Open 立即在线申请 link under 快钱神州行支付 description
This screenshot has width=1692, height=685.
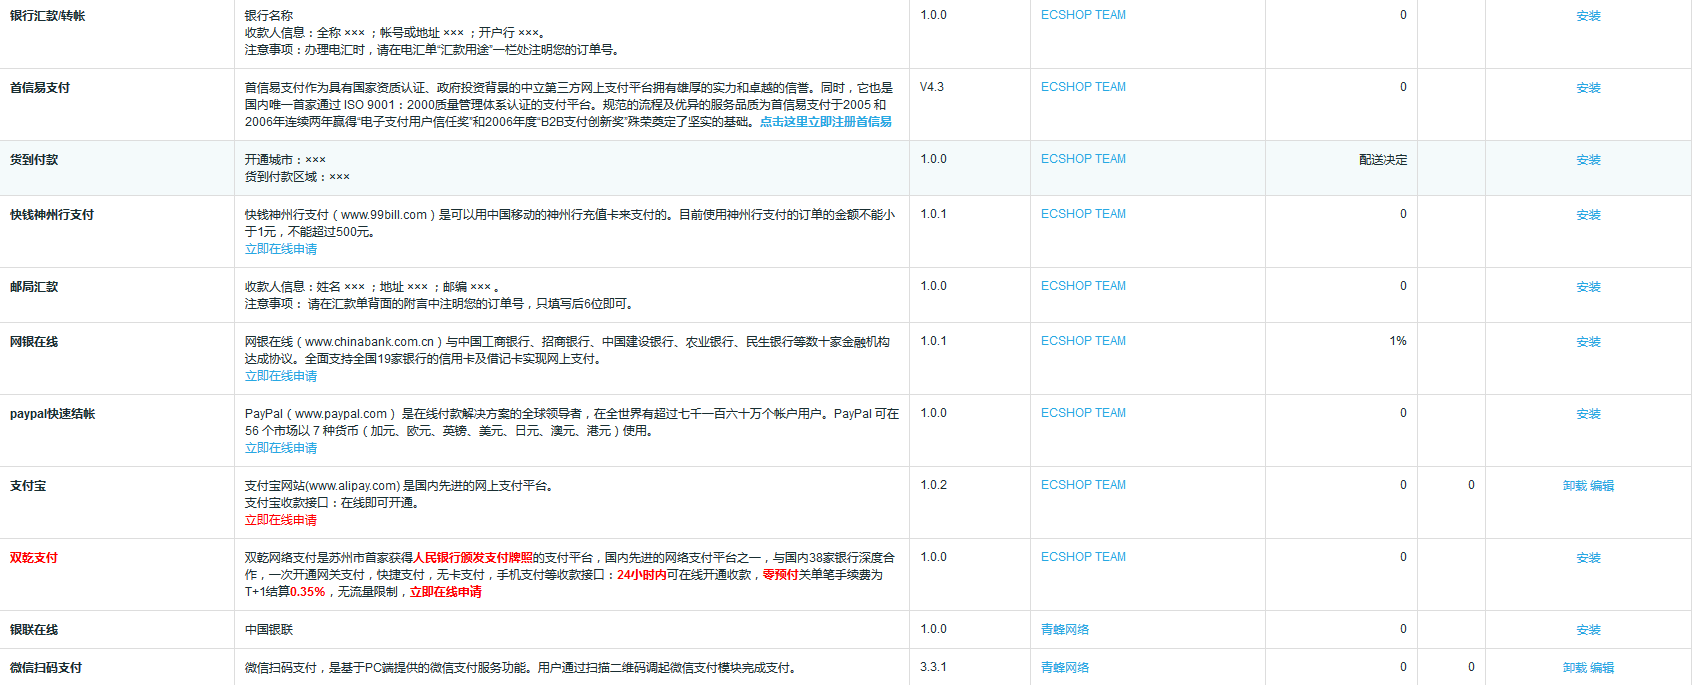point(281,249)
